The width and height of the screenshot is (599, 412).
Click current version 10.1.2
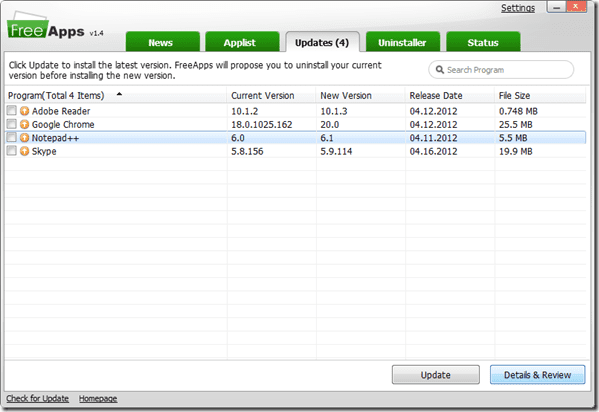(244, 111)
